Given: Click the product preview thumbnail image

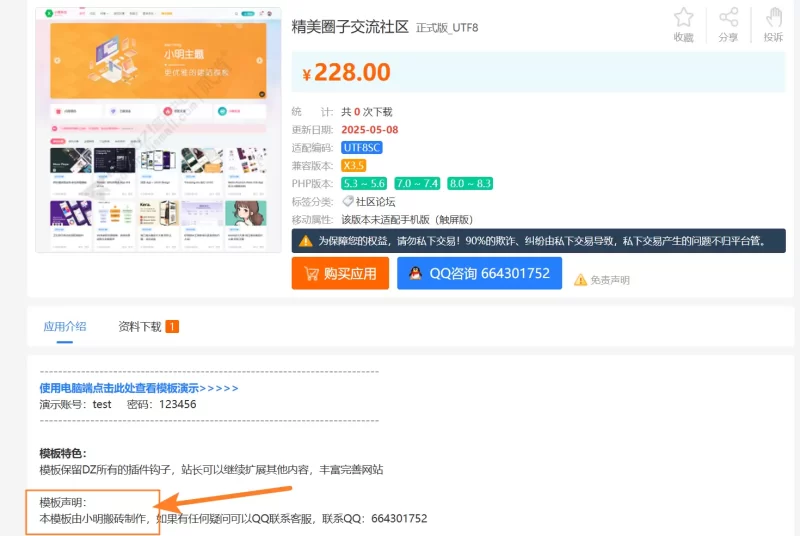Looking at the screenshot, I should click(x=158, y=130).
